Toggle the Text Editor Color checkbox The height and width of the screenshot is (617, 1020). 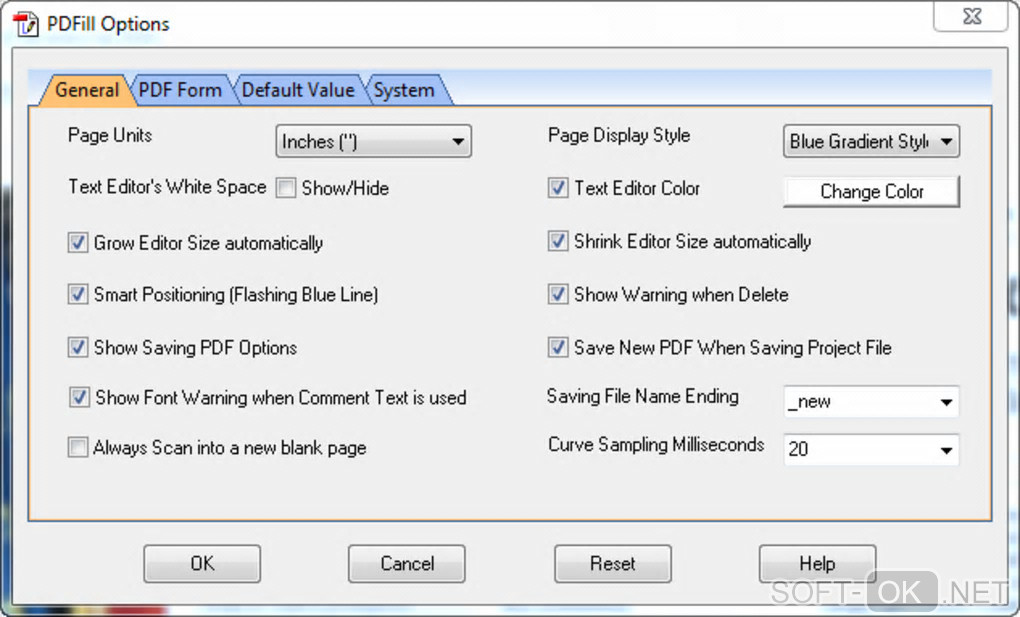[558, 188]
